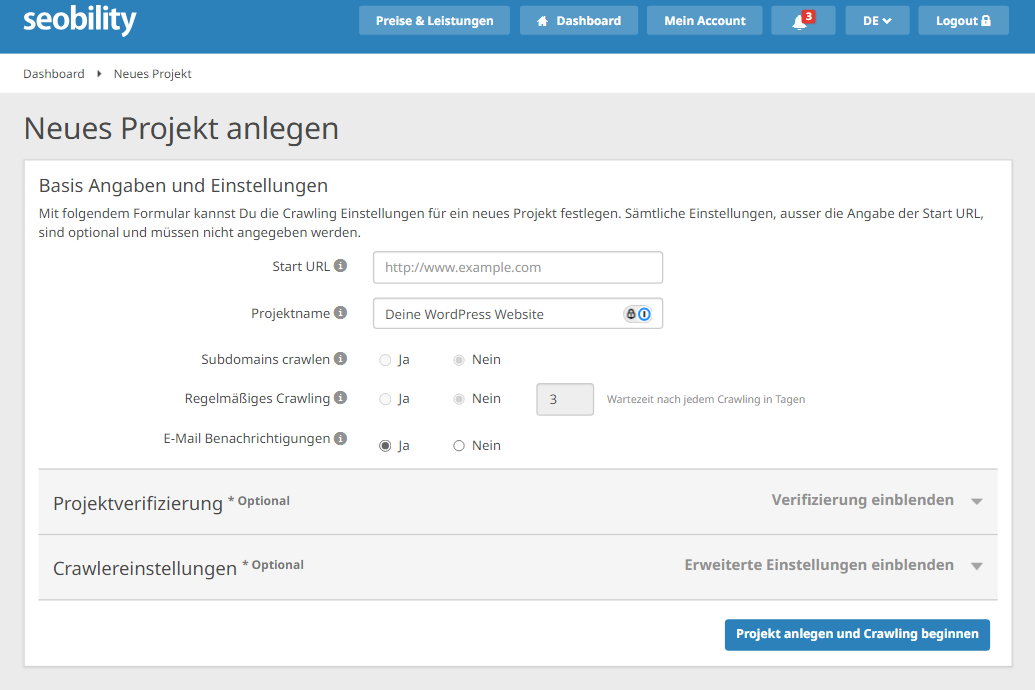Screen dimensions: 1035x690
Task: Click Projekt anlegen und Crawling beginnen
Action: click(857, 634)
